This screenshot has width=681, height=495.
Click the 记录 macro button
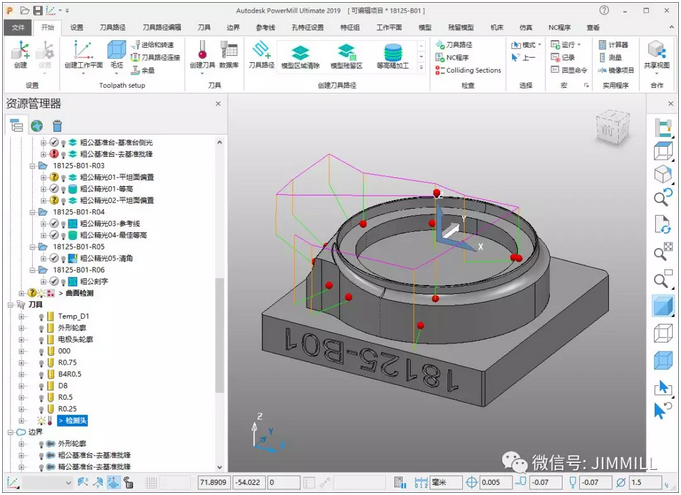(563, 57)
